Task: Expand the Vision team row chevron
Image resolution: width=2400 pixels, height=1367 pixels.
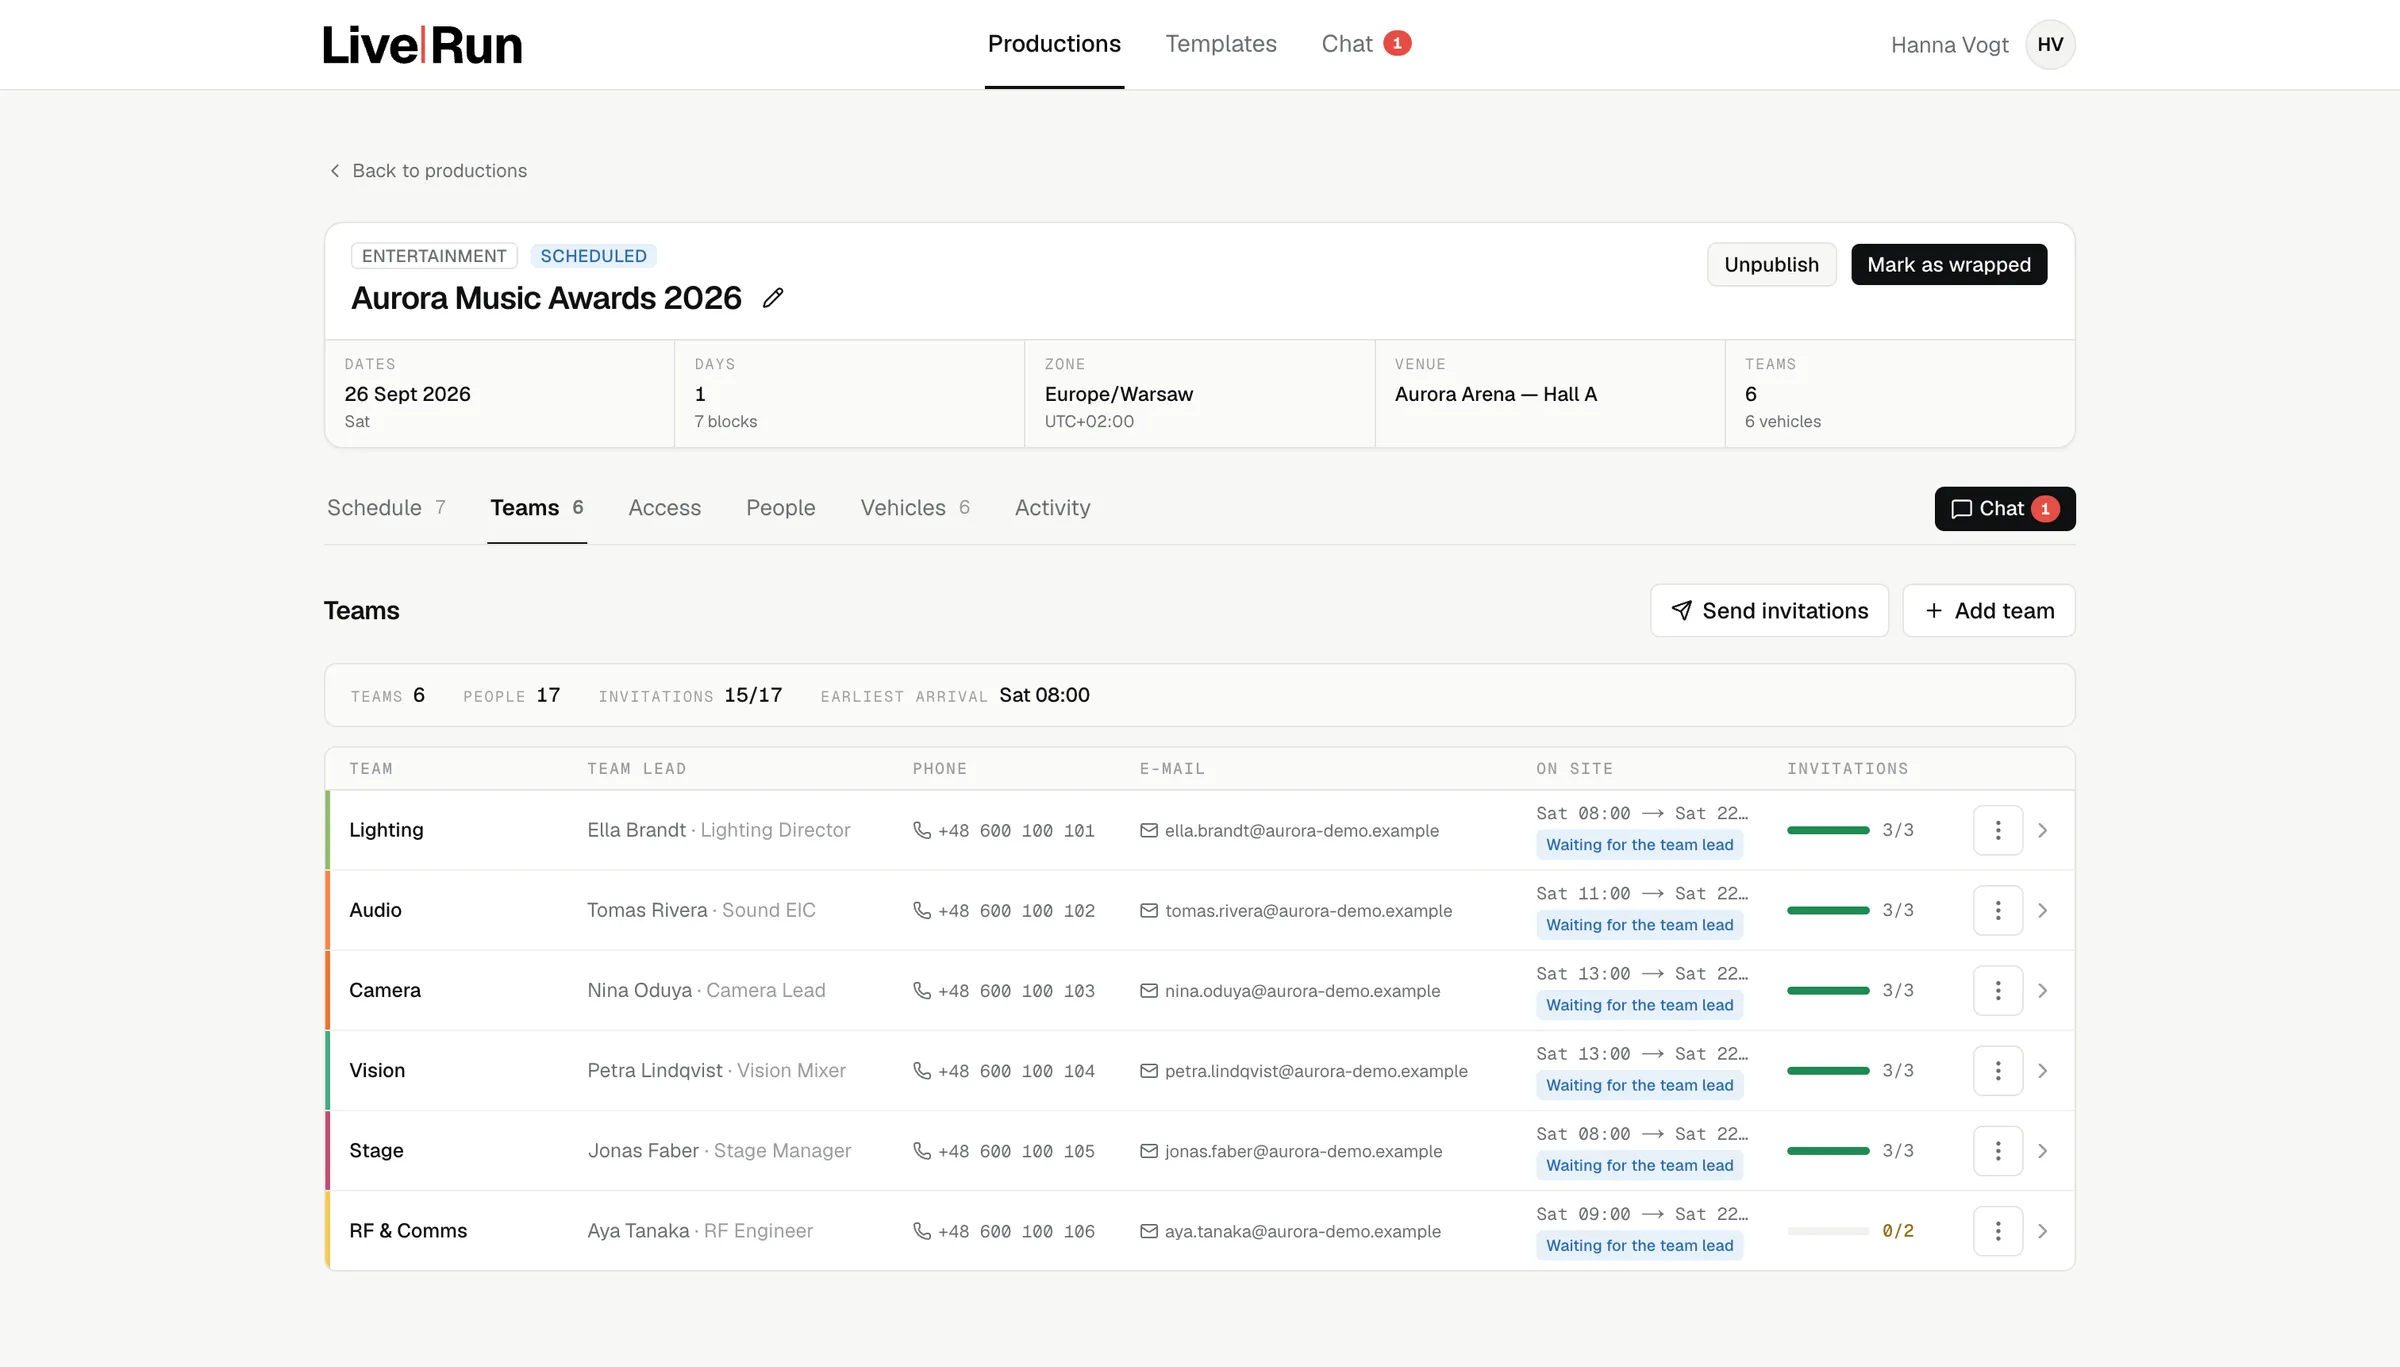Action: [2043, 1070]
